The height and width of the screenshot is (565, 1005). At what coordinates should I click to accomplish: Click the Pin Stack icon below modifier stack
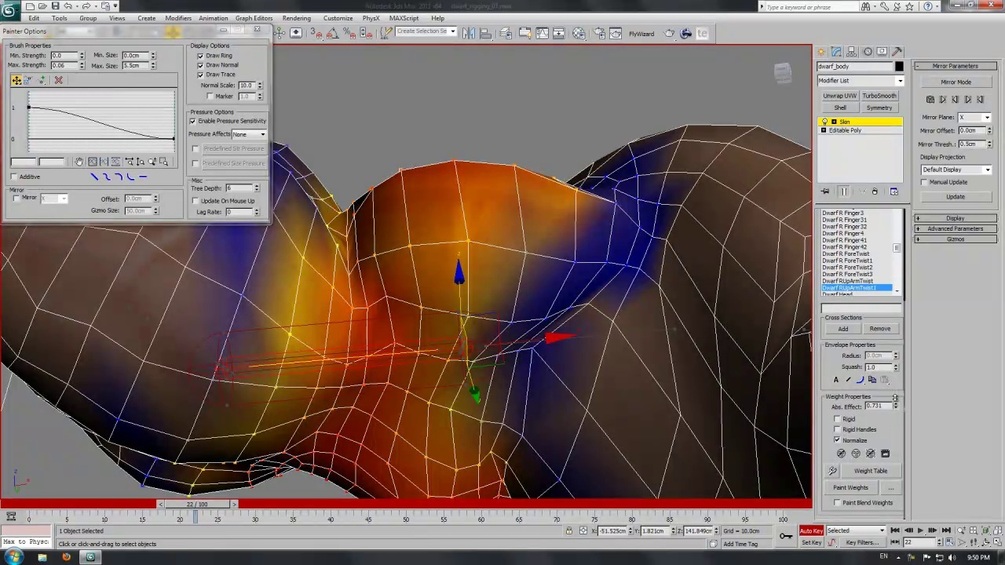(826, 192)
